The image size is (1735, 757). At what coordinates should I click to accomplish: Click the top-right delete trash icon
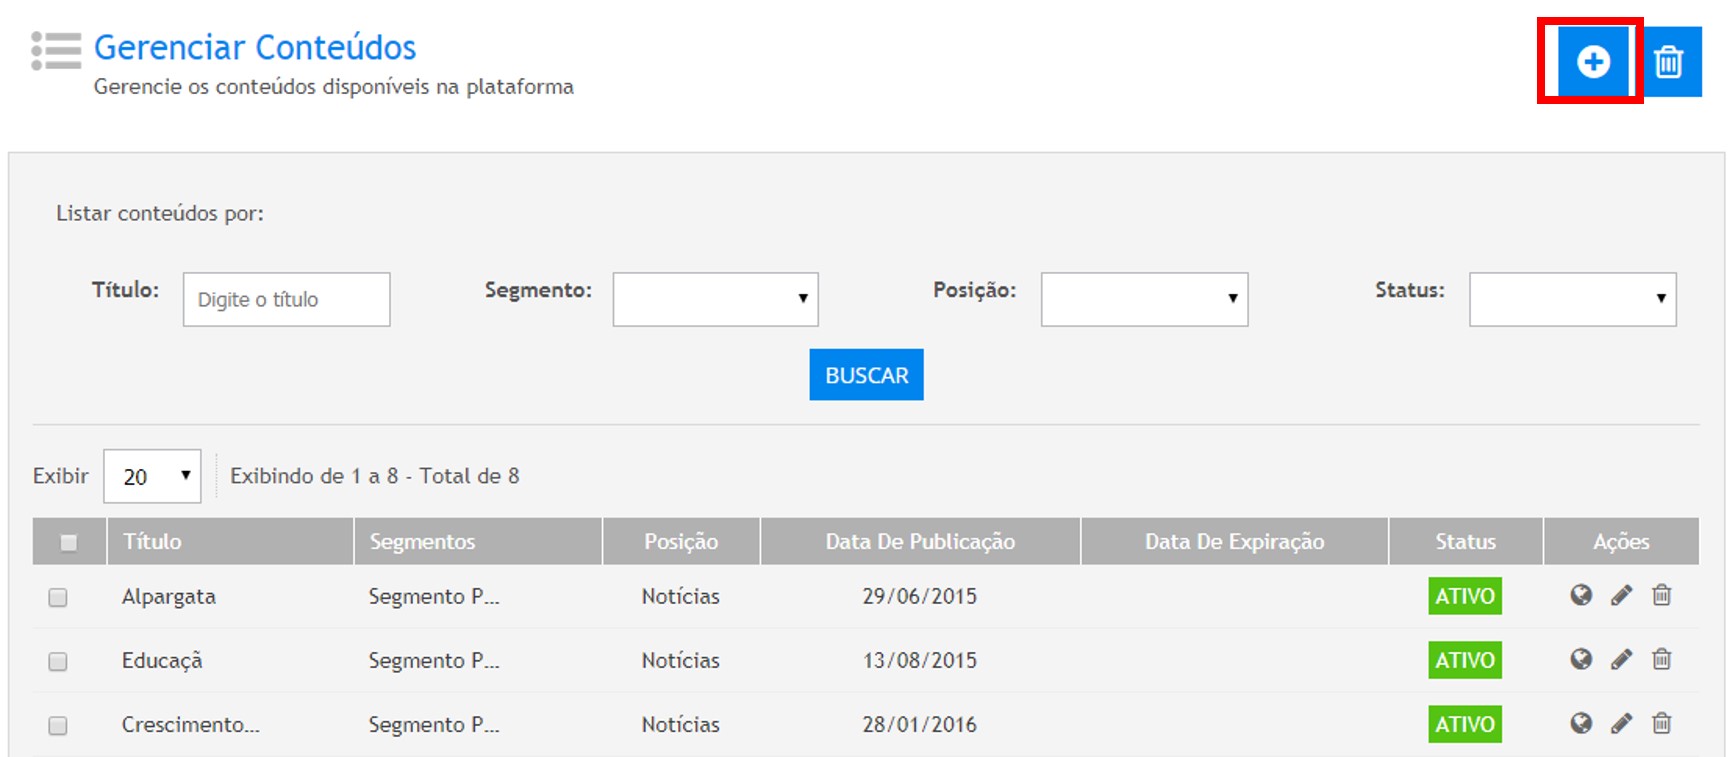point(1668,62)
